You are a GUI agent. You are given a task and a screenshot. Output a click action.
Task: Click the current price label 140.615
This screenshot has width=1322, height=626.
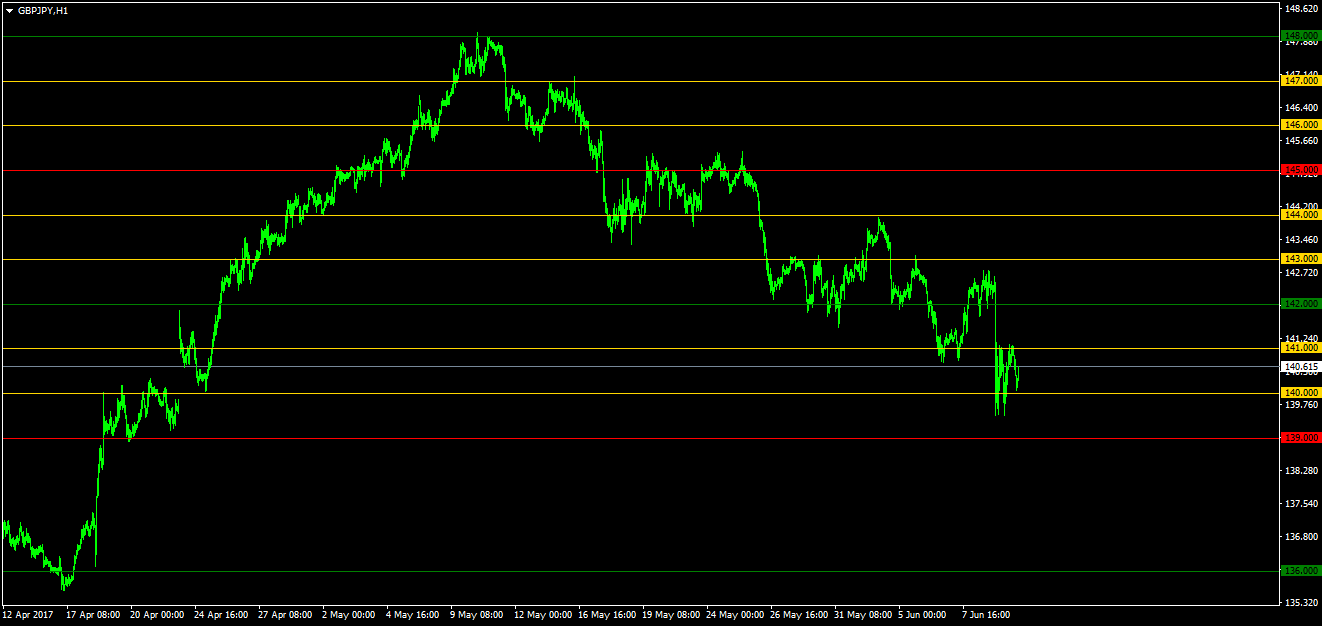(1301, 367)
